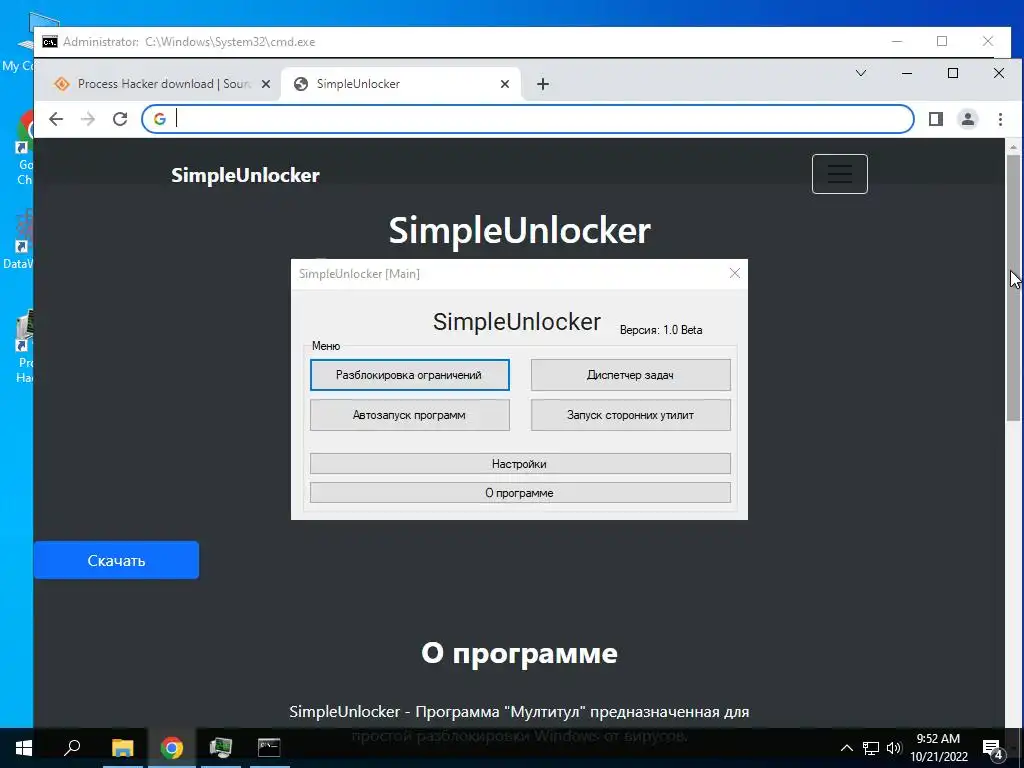
Task: Click Автозапуск программ in app preview
Action: (x=409, y=415)
